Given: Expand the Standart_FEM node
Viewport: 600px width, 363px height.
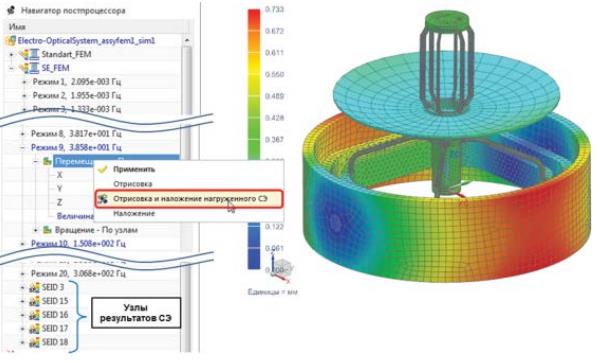Looking at the screenshot, I should (11, 55).
